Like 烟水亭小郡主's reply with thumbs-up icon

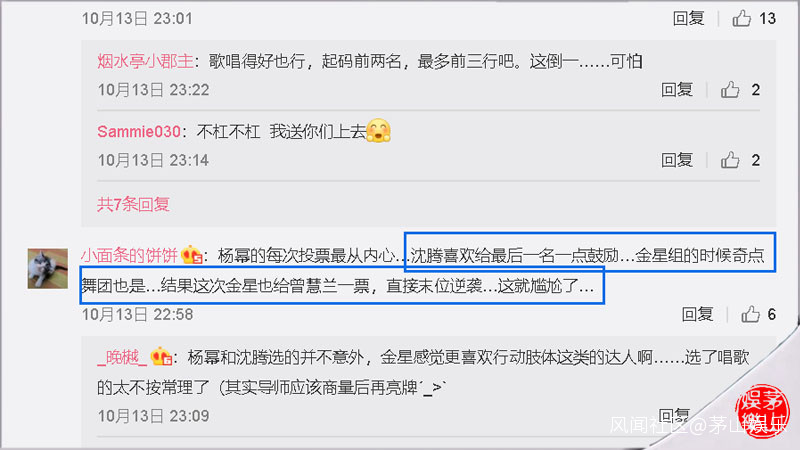[x=730, y=90]
